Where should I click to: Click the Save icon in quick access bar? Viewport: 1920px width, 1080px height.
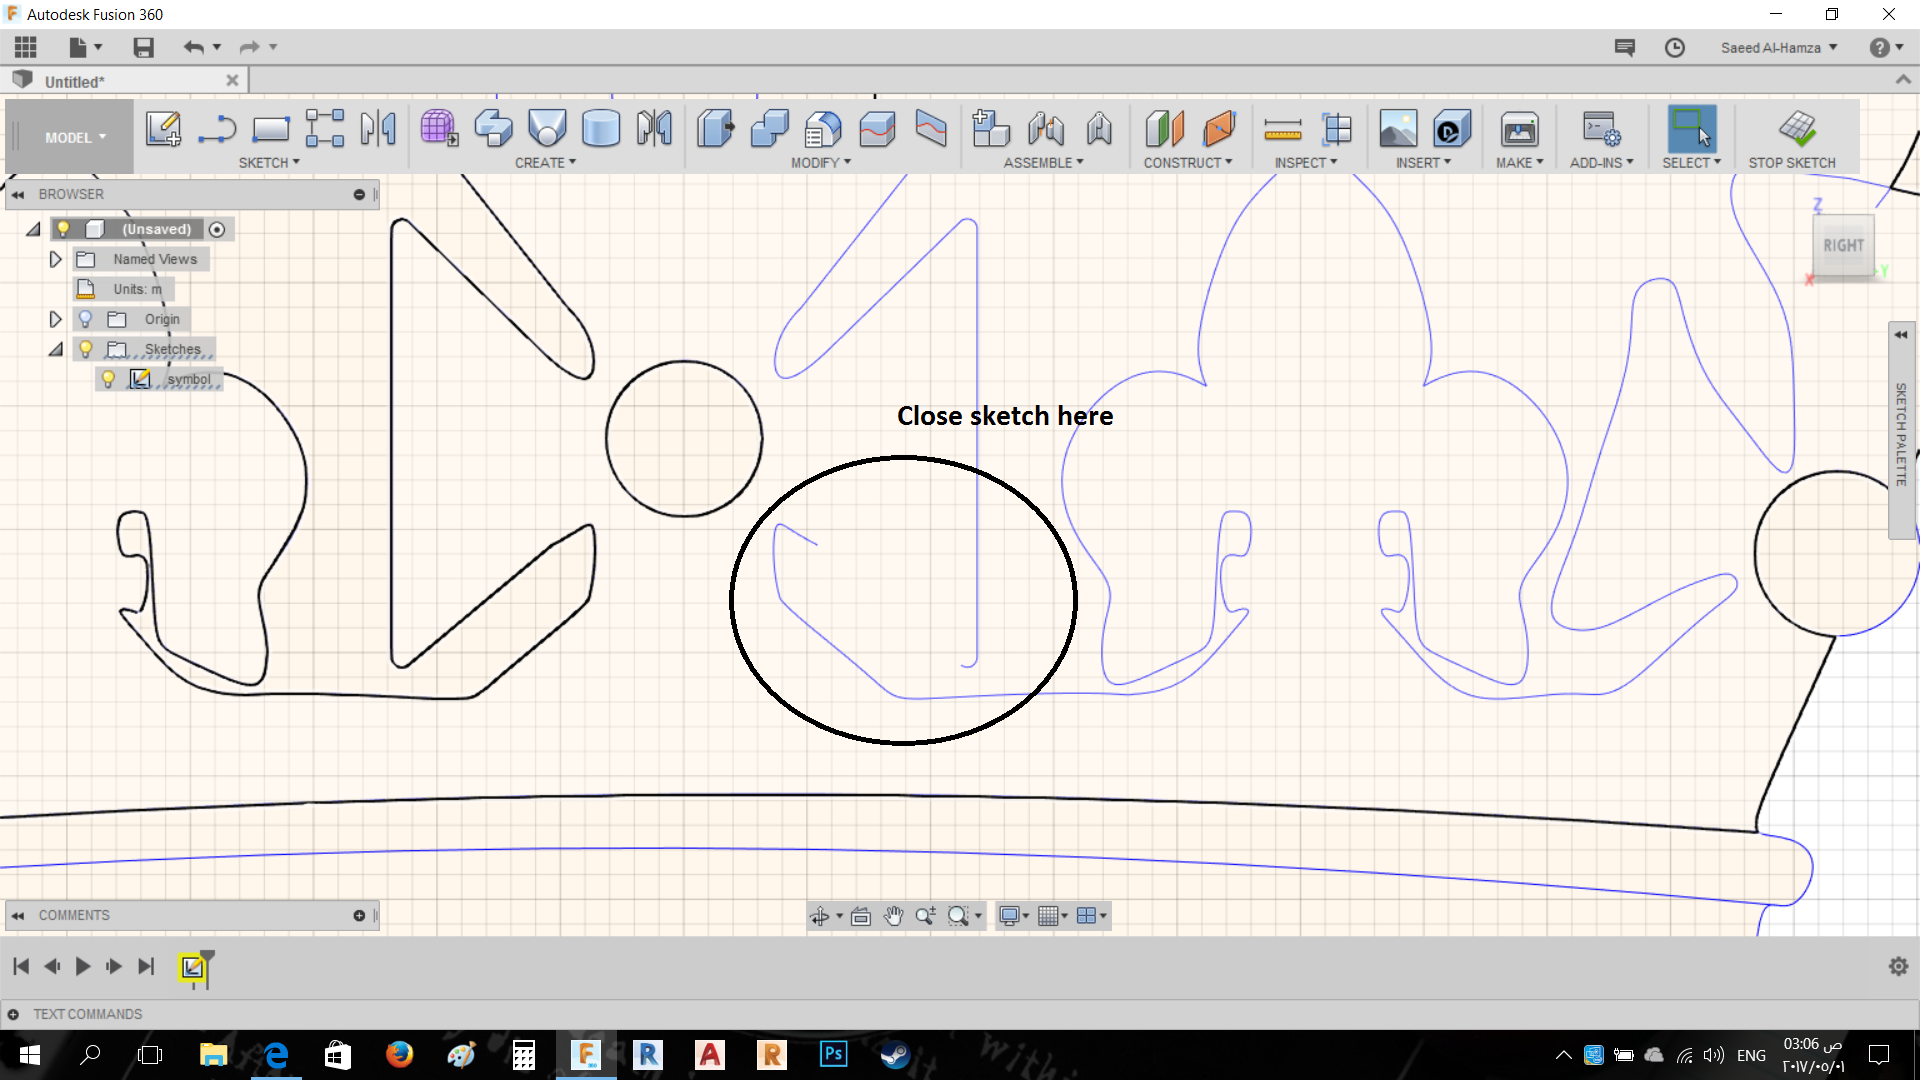tap(143, 47)
